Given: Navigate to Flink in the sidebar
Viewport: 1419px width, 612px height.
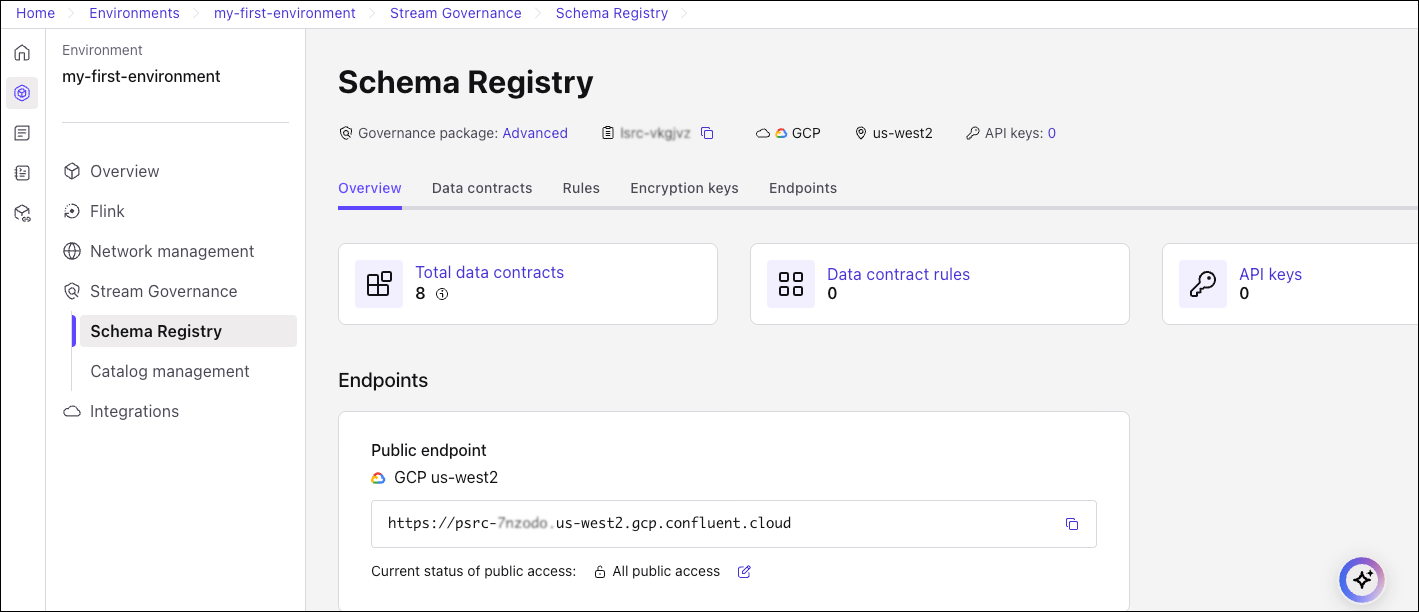Looking at the screenshot, I should click(107, 211).
